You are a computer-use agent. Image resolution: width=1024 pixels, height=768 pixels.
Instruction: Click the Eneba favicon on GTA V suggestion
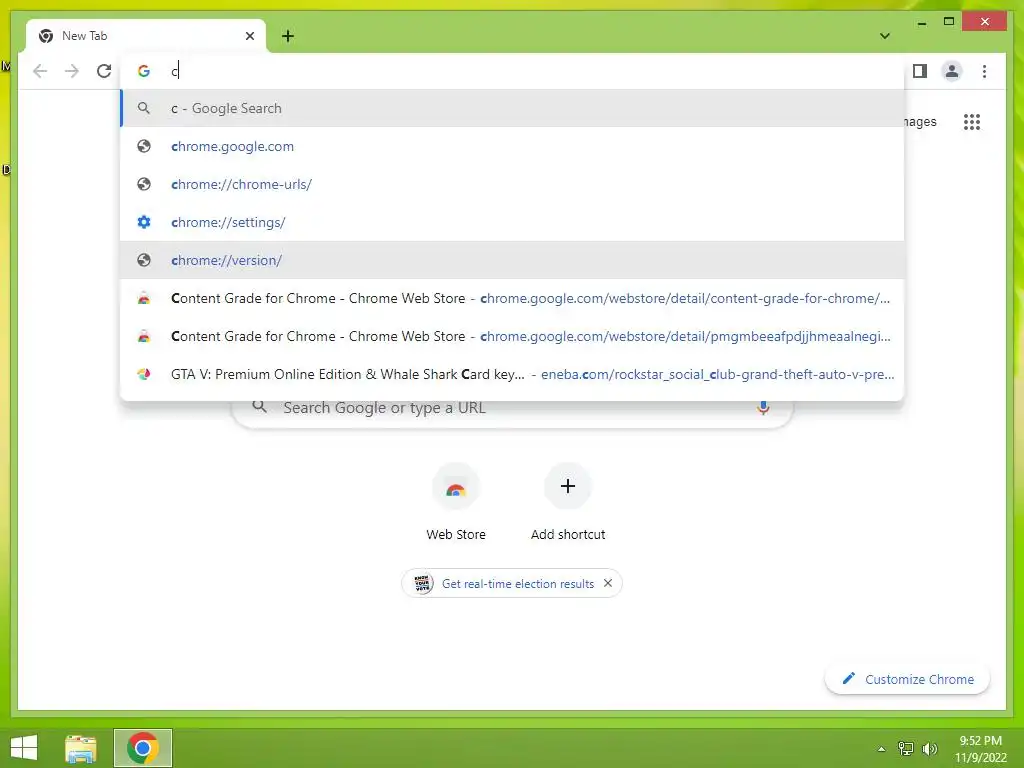tap(144, 374)
